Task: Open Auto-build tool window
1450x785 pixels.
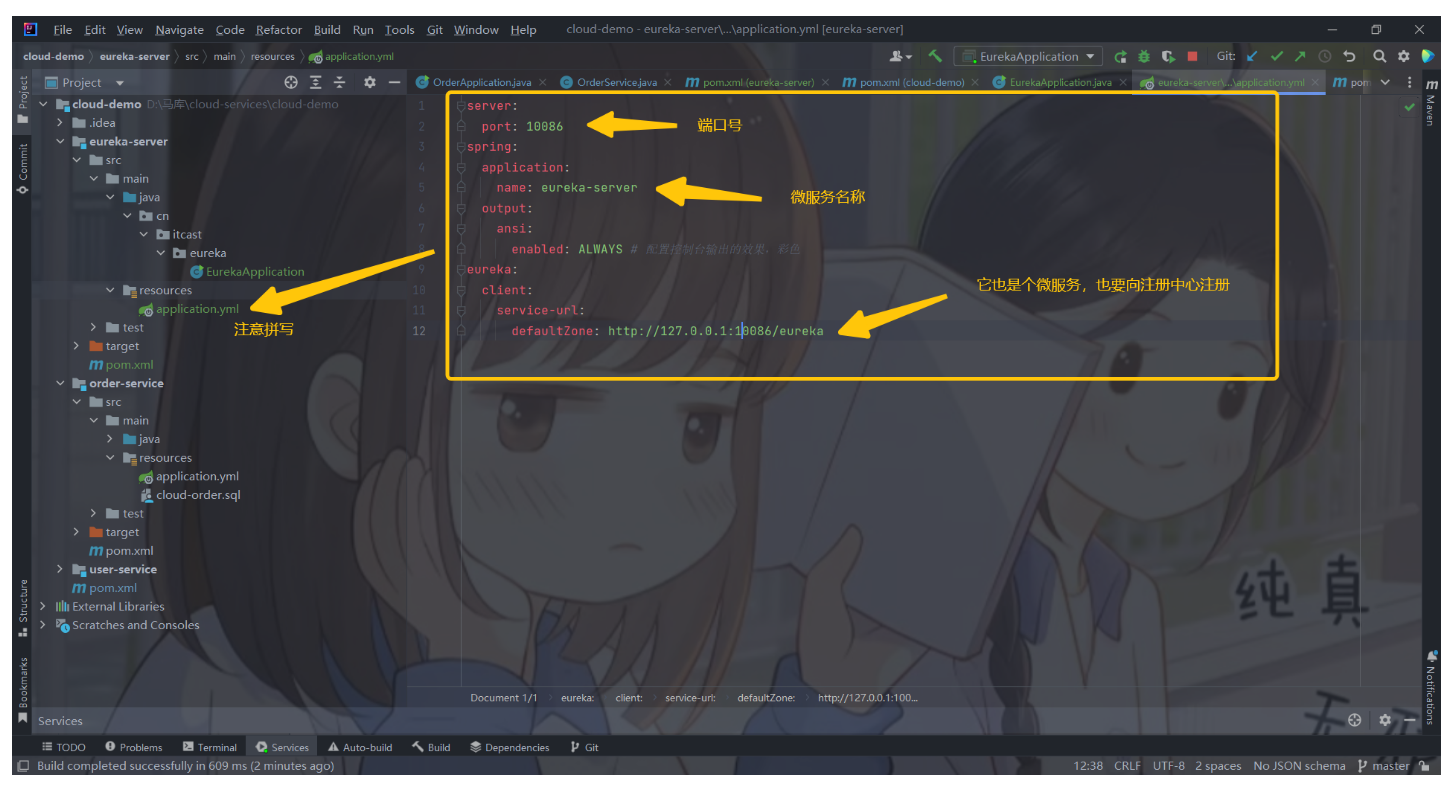Action: click(360, 747)
